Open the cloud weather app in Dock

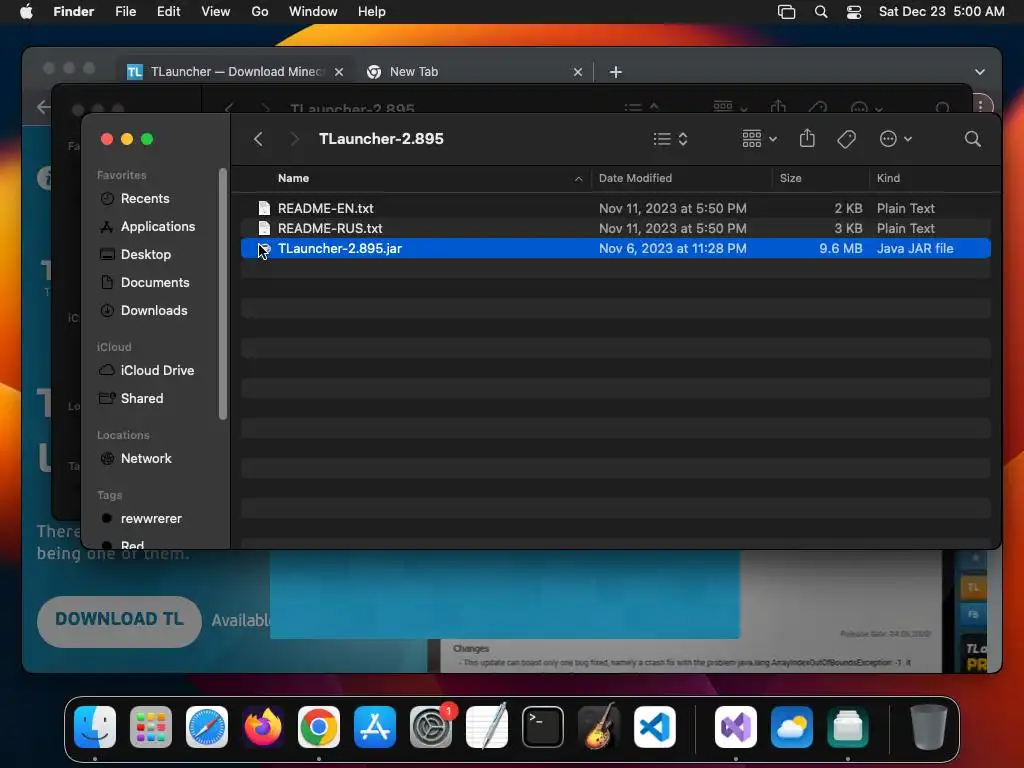(792, 727)
